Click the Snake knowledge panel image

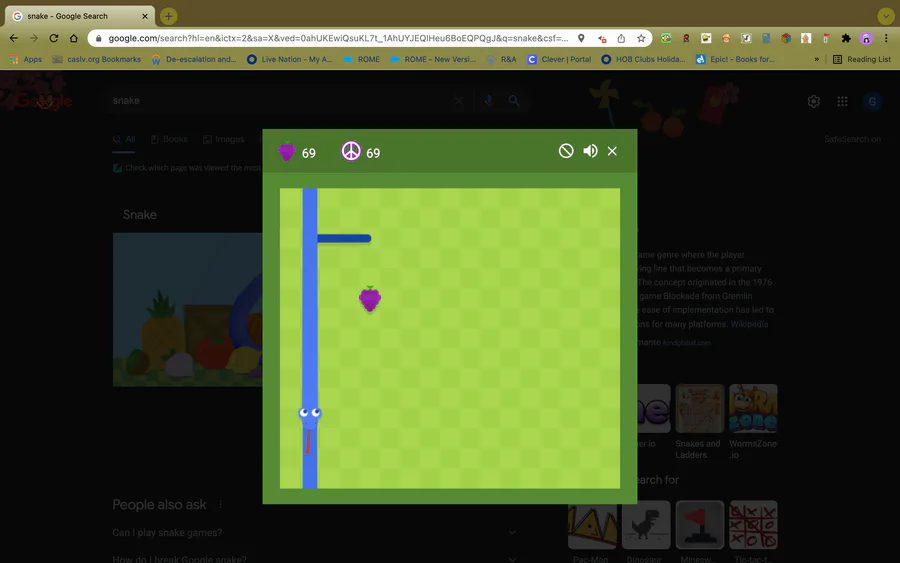188,309
